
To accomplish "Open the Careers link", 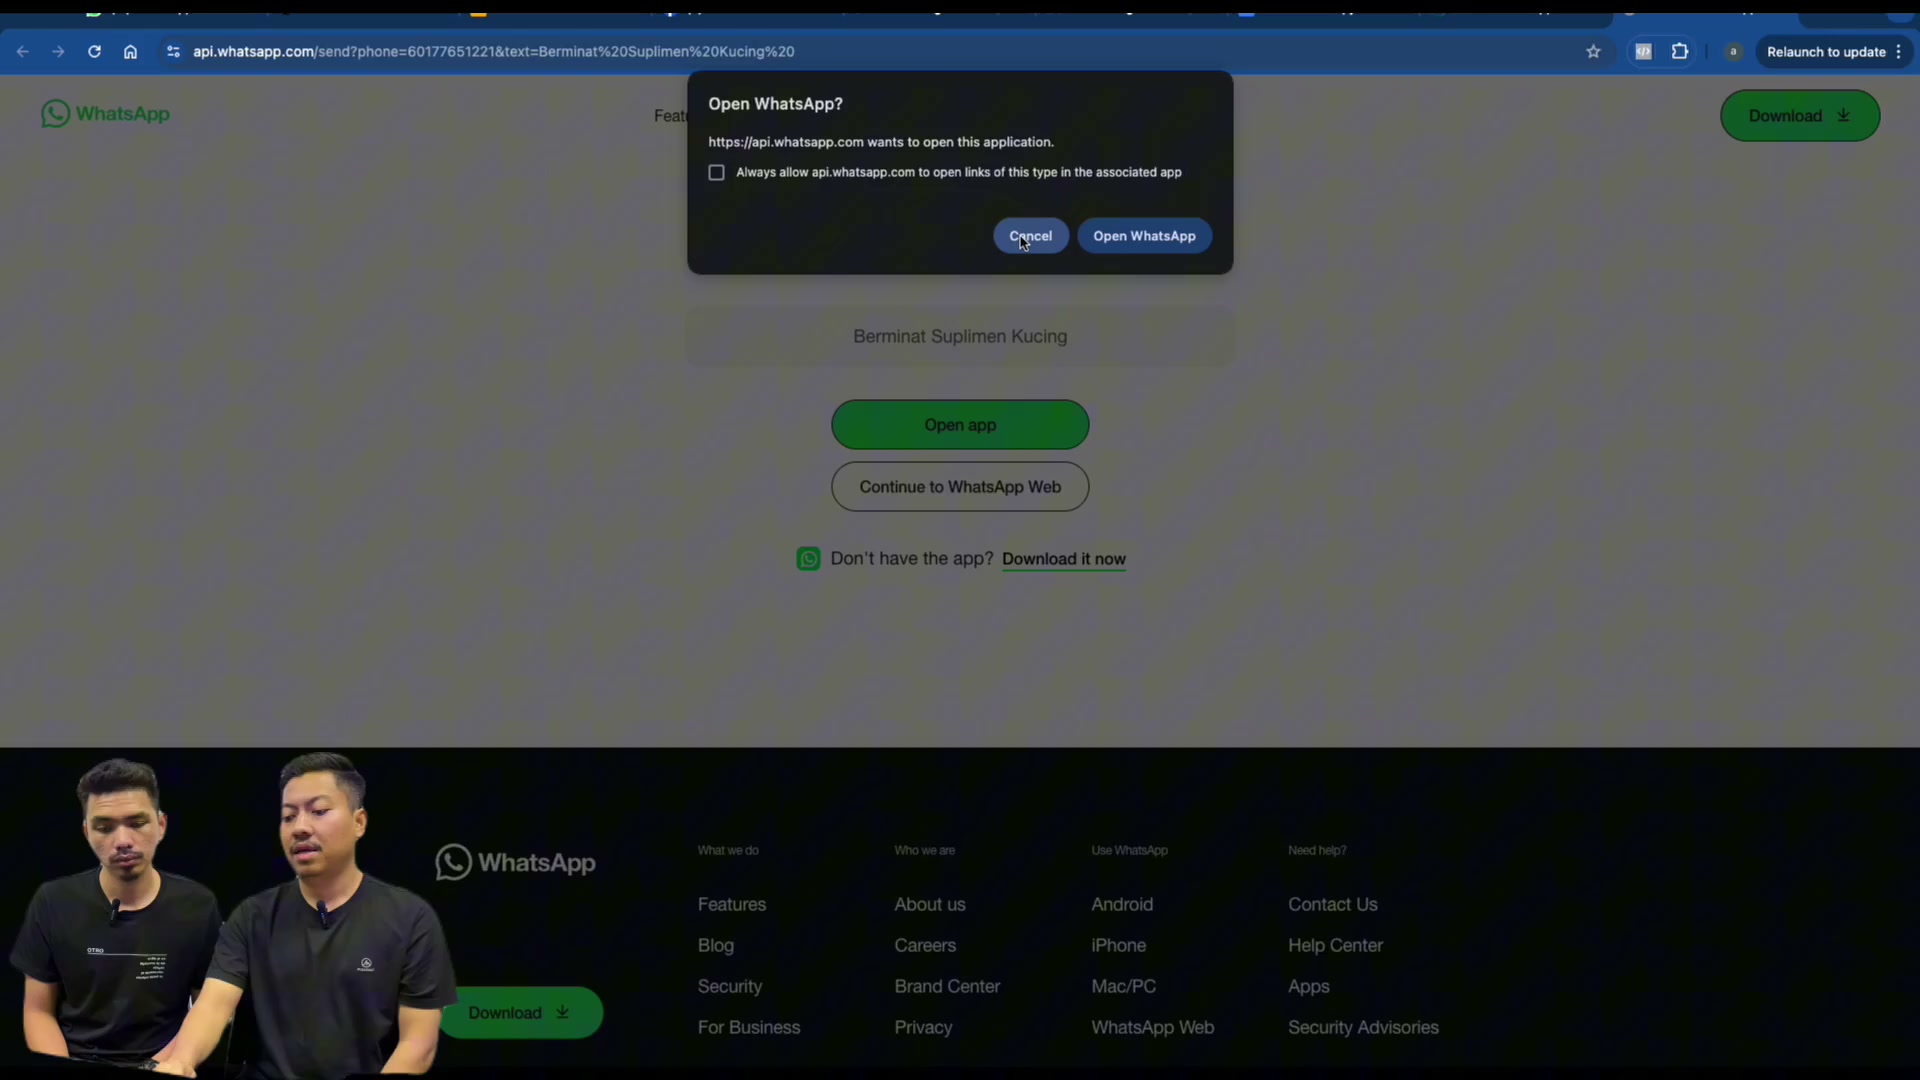I will click(x=925, y=945).
